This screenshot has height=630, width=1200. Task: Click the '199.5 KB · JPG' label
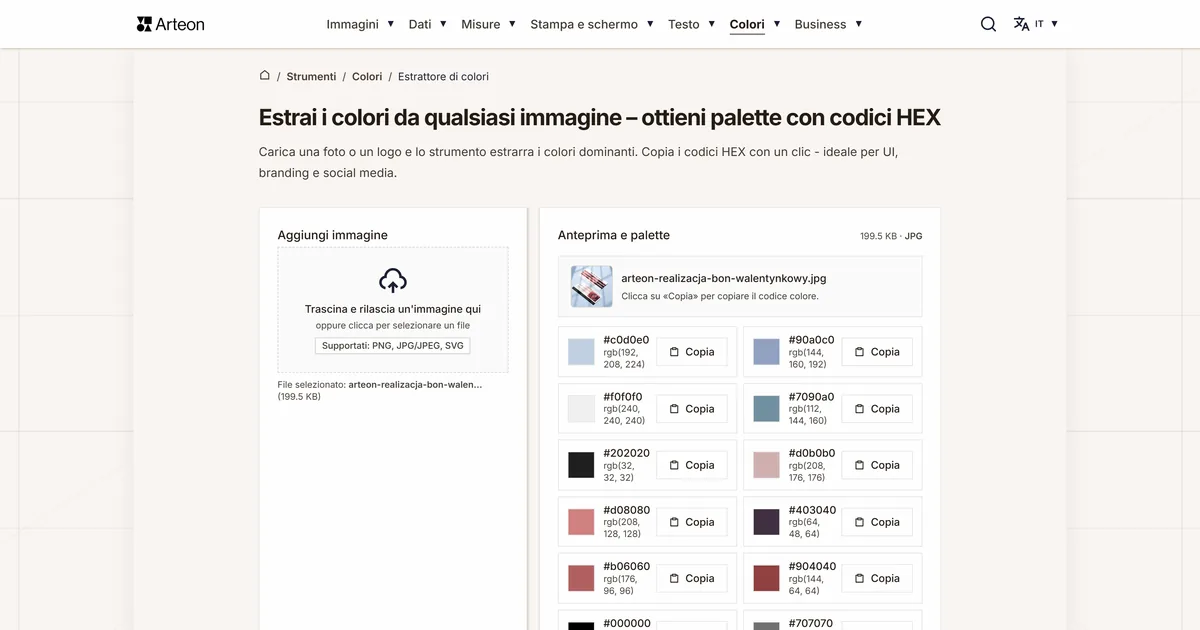pyautogui.click(x=891, y=236)
